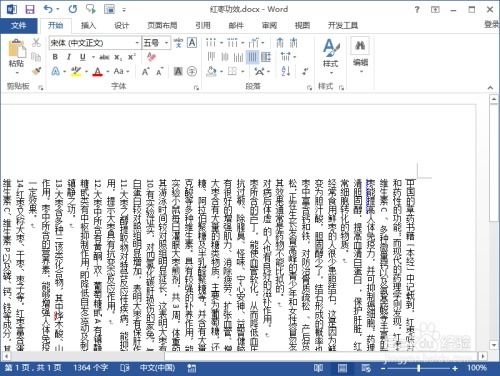Collapse the ribbon with the chevron
Image resolution: width=500 pixels, height=376 pixels.
pyautogui.click(x=490, y=88)
